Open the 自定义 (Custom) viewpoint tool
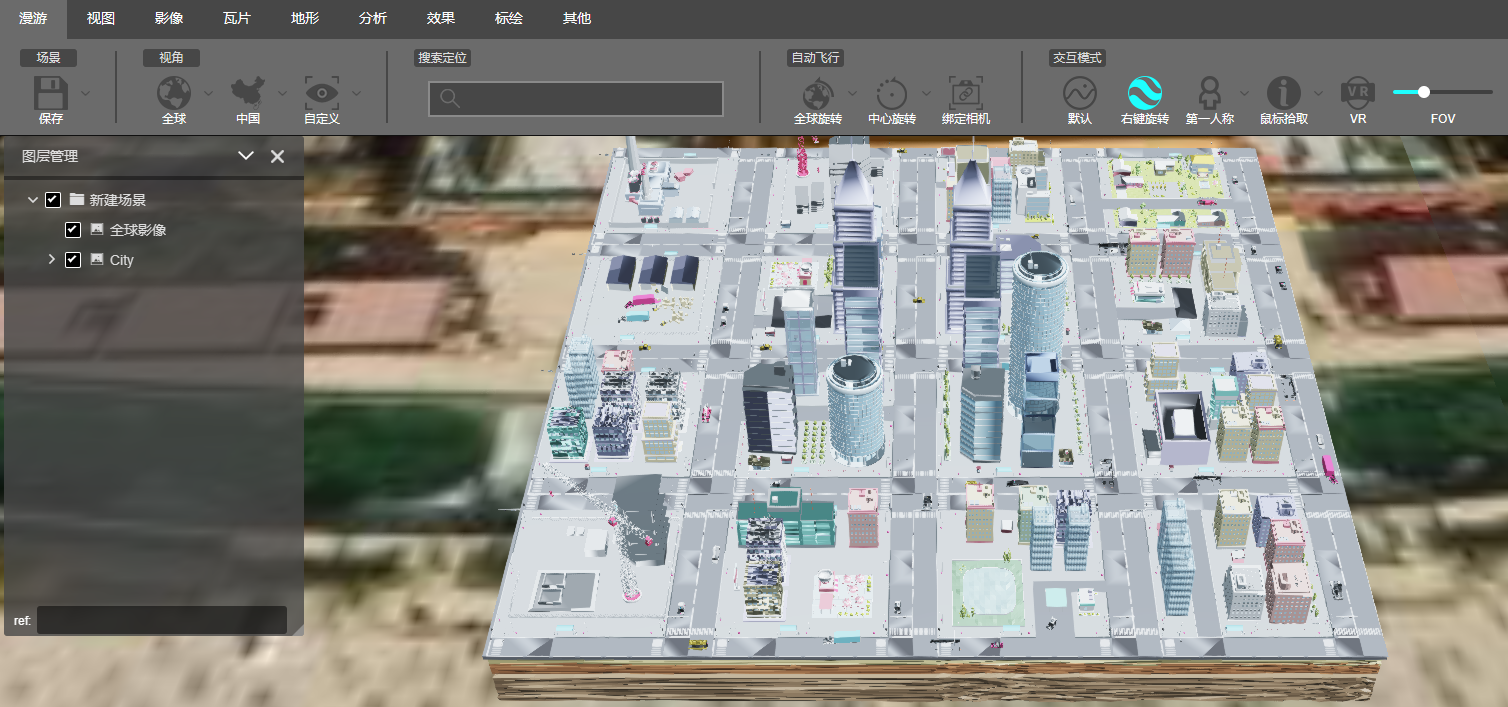 point(322,91)
